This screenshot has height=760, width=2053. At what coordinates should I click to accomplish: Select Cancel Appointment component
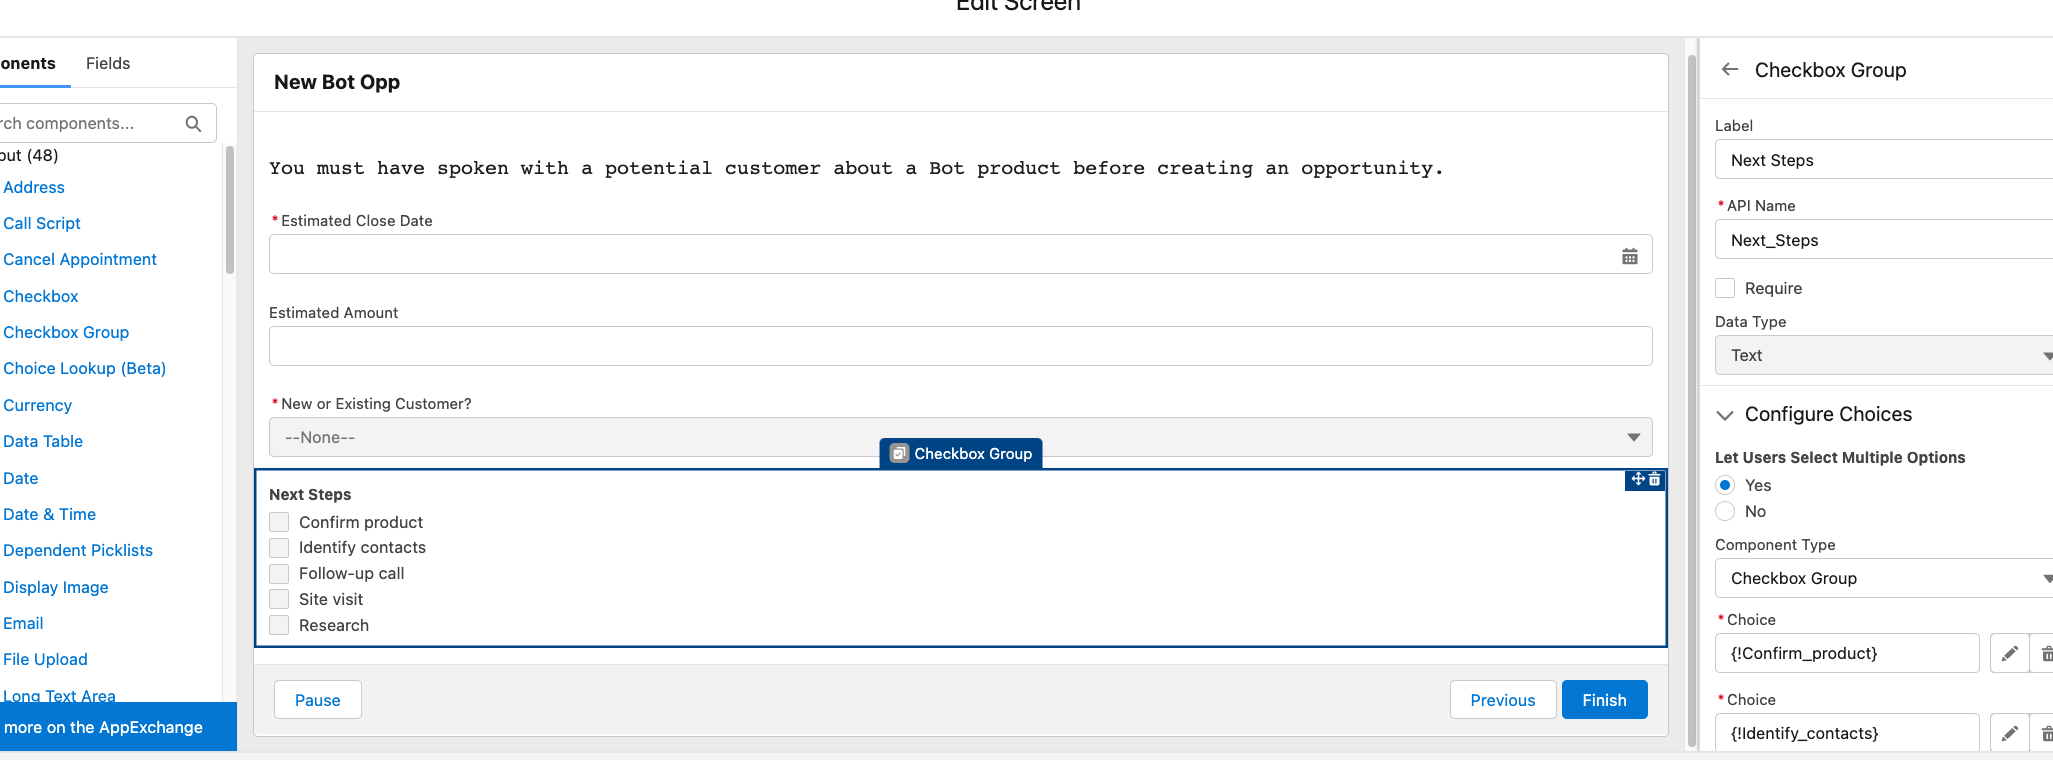tap(80, 259)
